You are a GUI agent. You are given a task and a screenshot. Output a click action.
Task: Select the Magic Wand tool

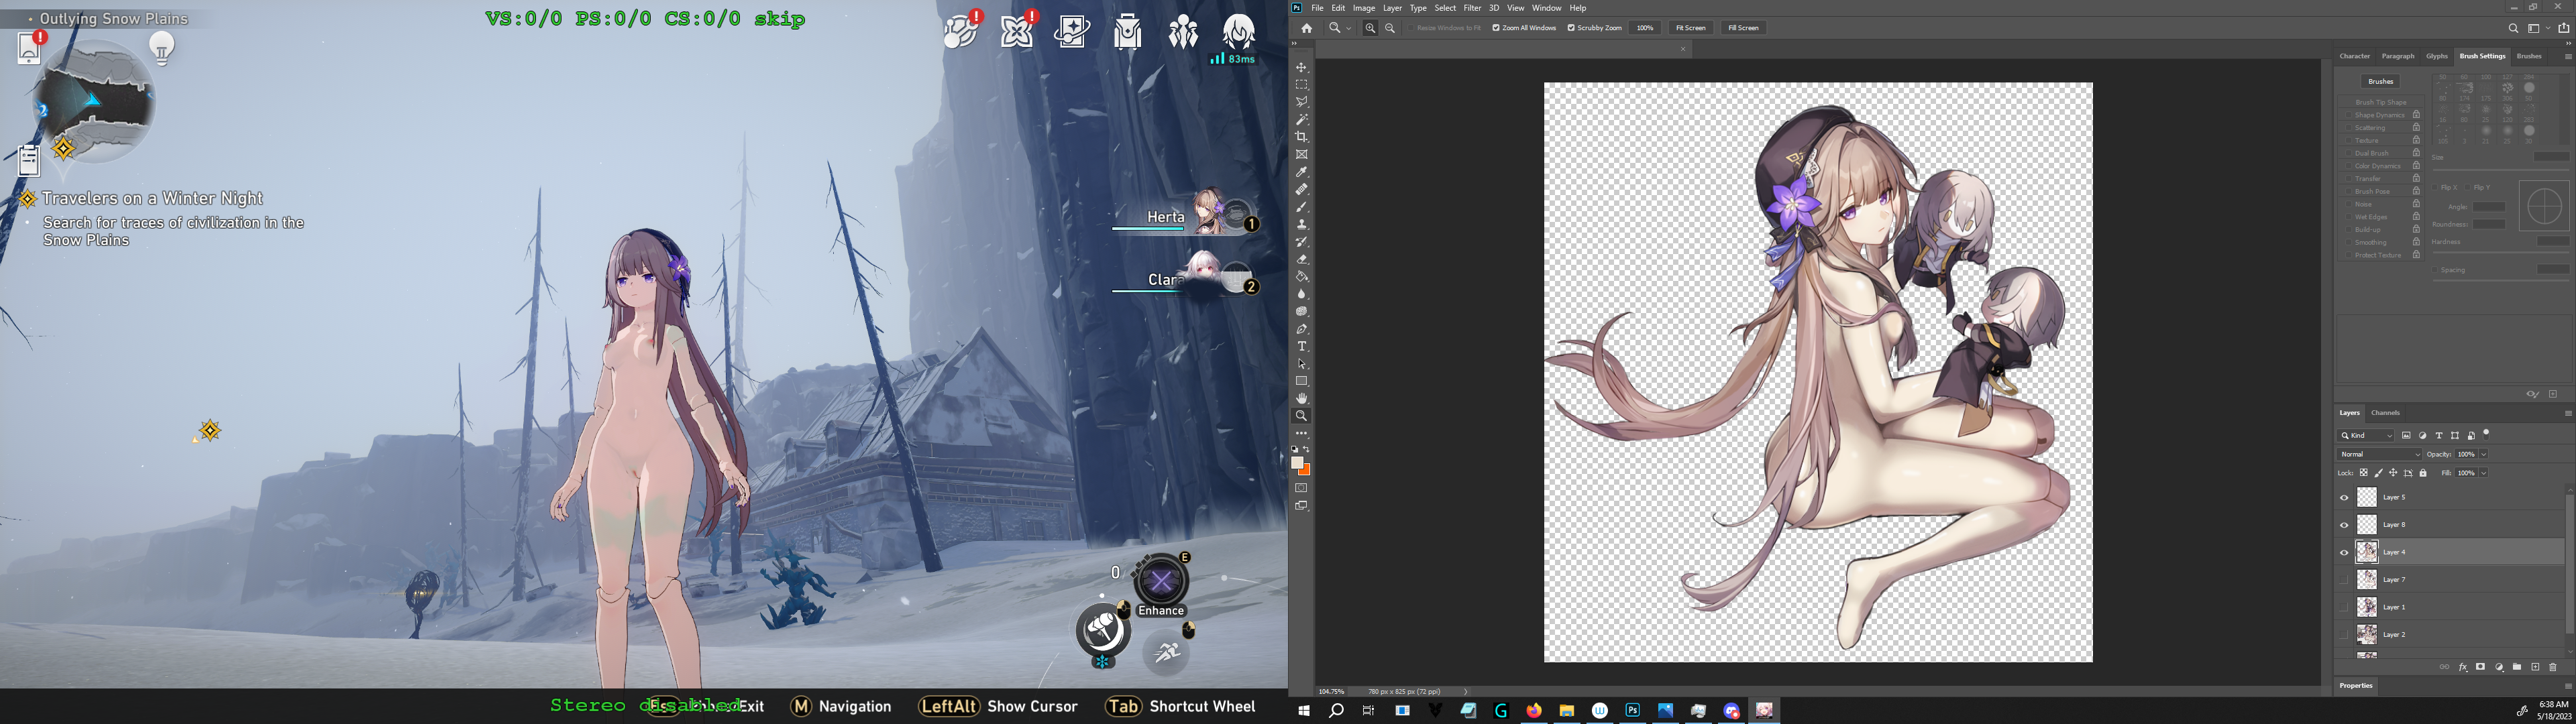click(1301, 120)
